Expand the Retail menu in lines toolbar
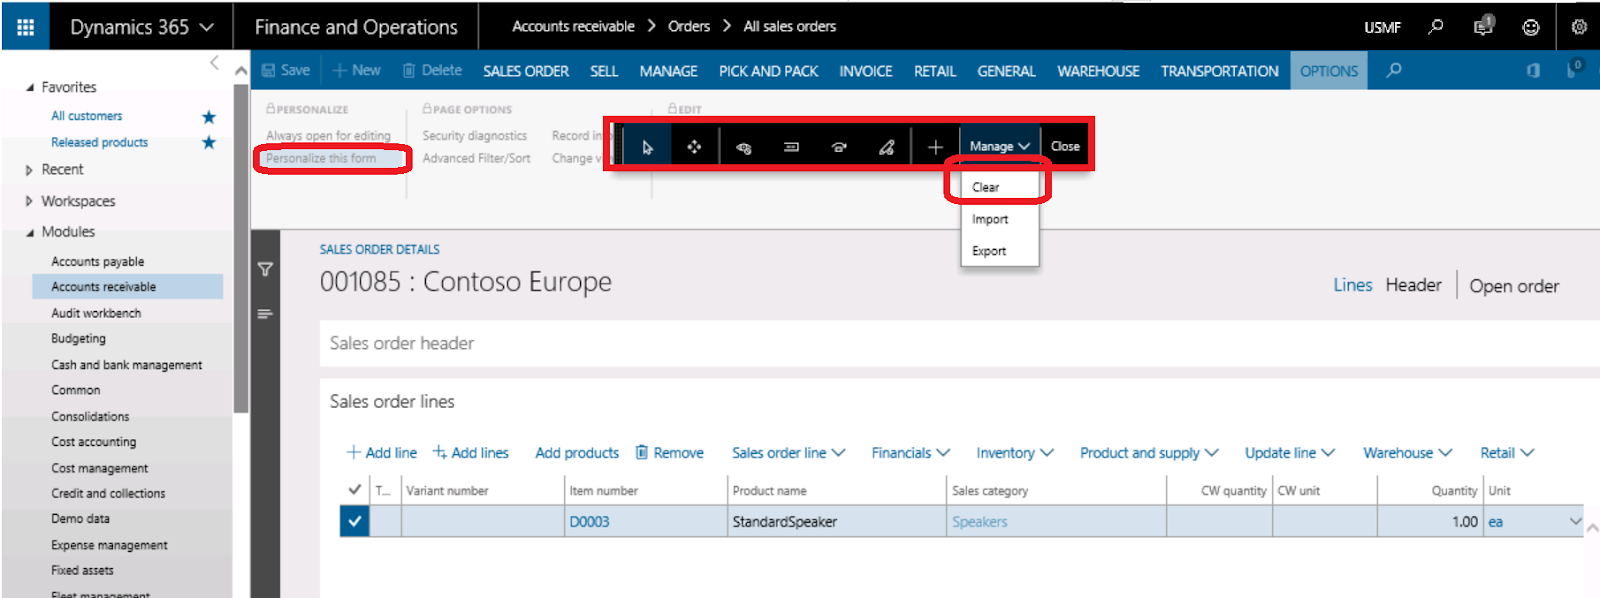Viewport: 1600px width, 598px height. pyautogui.click(x=1507, y=453)
